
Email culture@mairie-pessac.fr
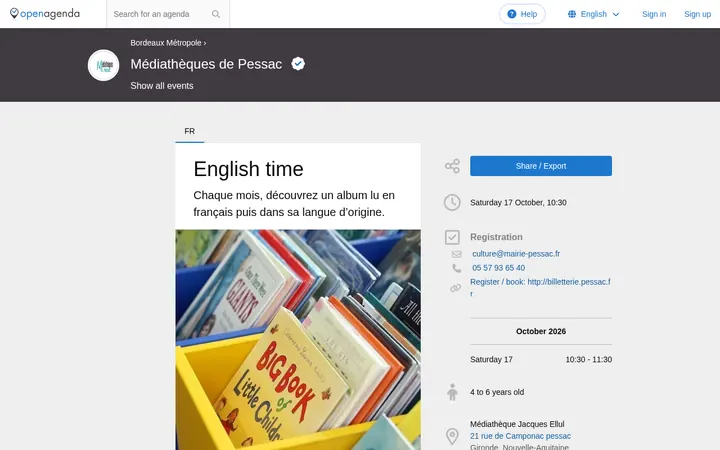point(516,253)
